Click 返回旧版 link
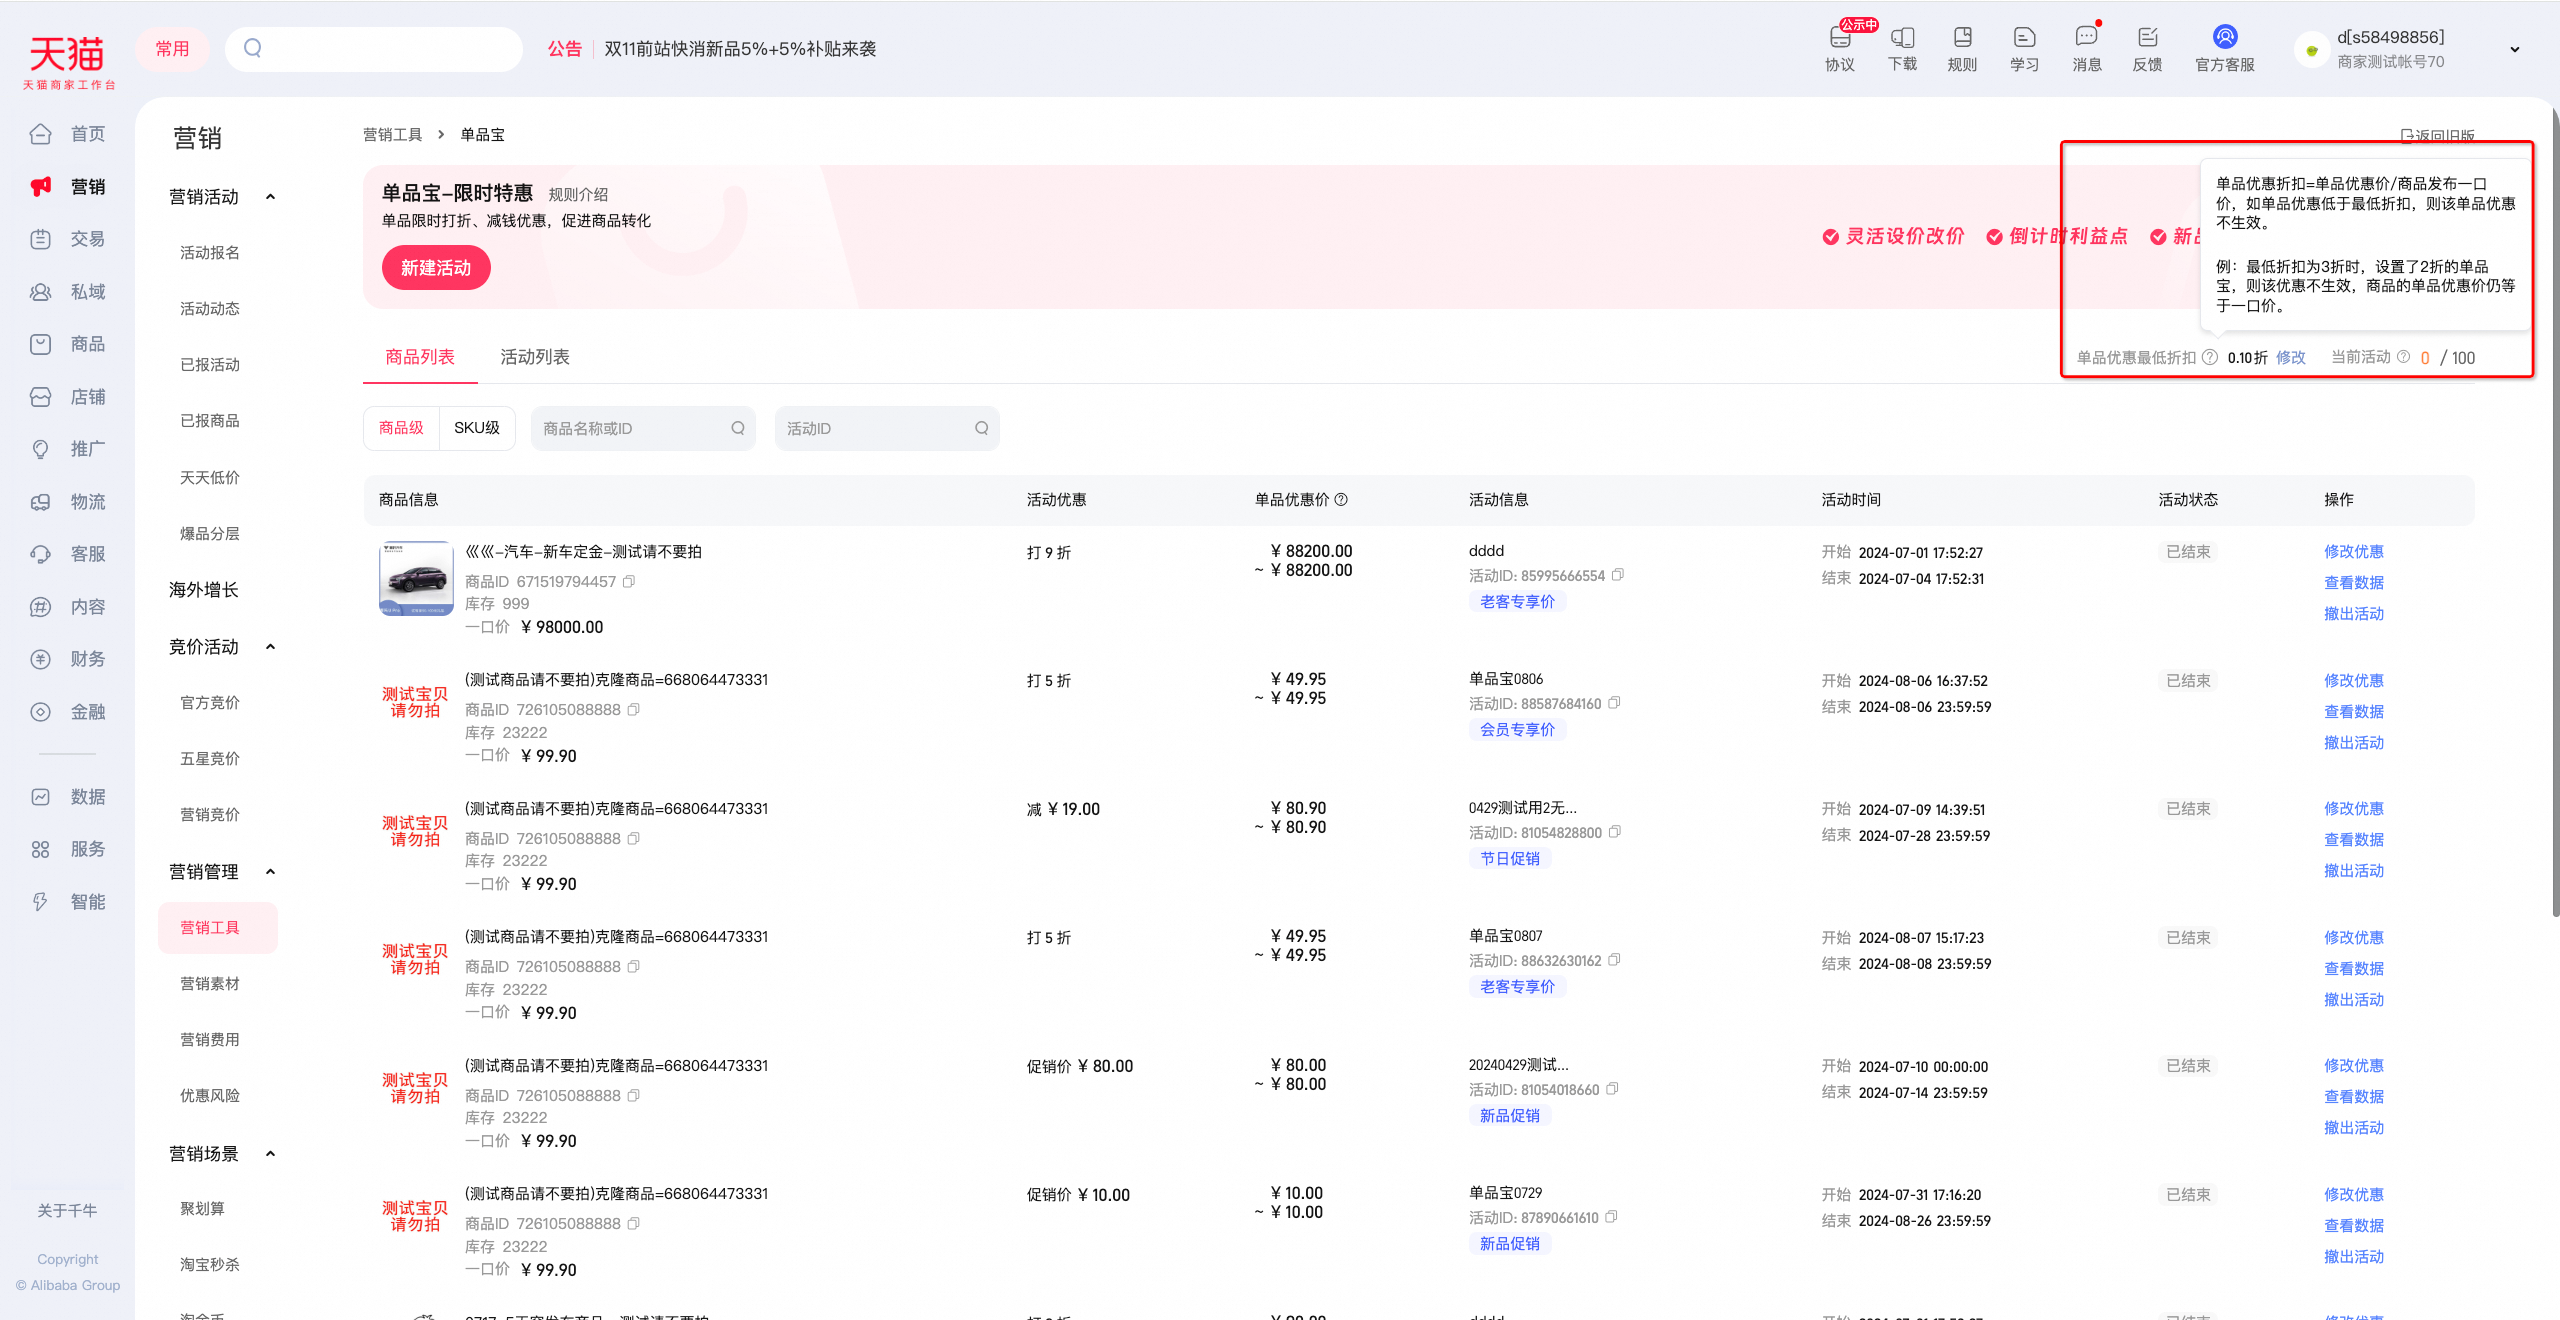Viewport: 2560px width, 1320px height. pyautogui.click(x=2437, y=135)
